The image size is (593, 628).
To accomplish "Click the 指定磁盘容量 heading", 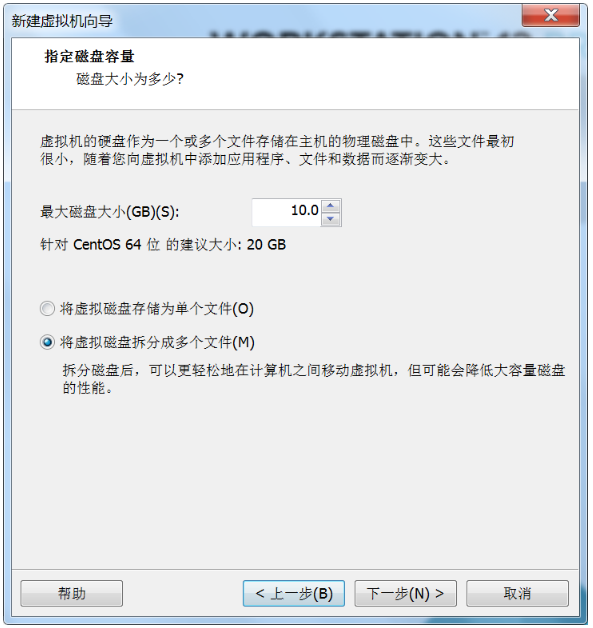I will click(x=89, y=56).
